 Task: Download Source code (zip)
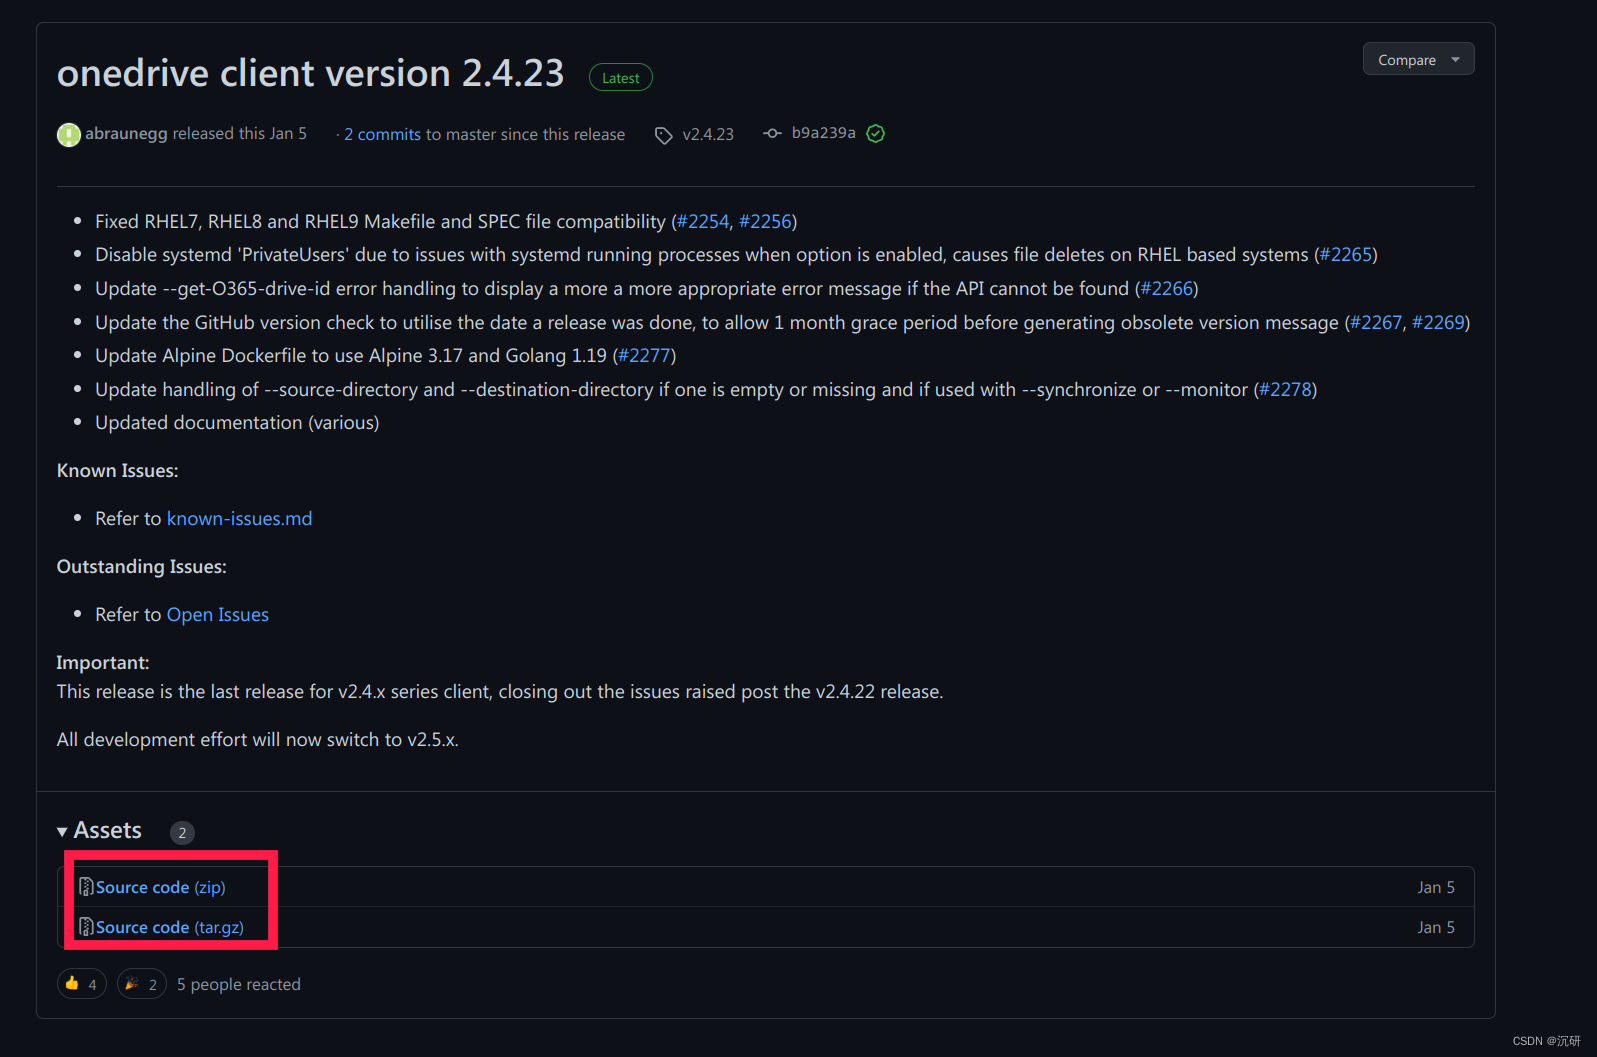click(161, 888)
